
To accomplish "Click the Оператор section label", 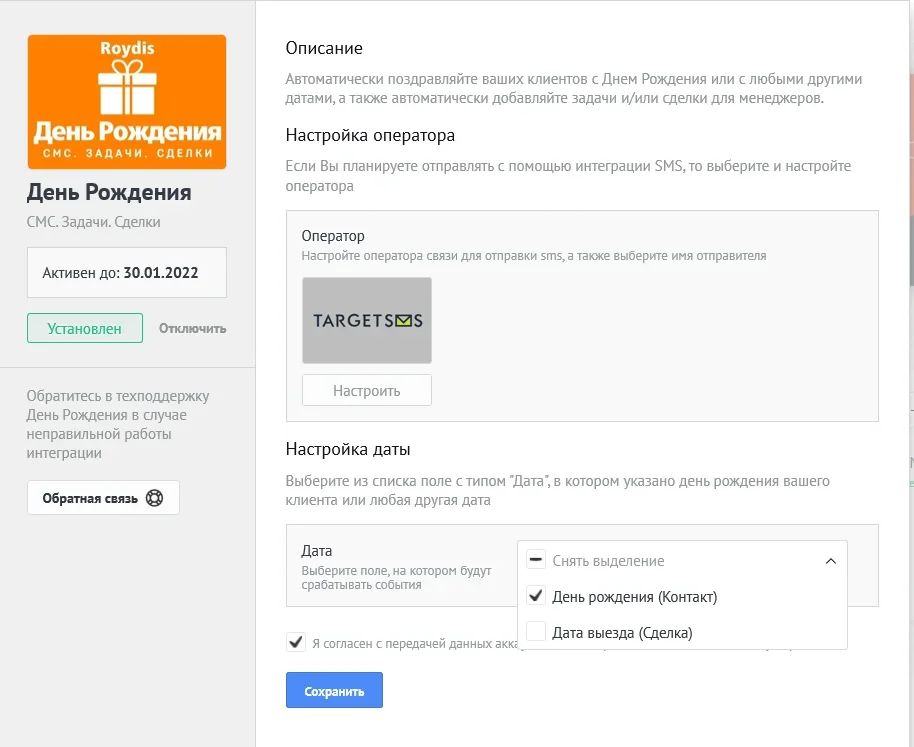I will point(333,236).
